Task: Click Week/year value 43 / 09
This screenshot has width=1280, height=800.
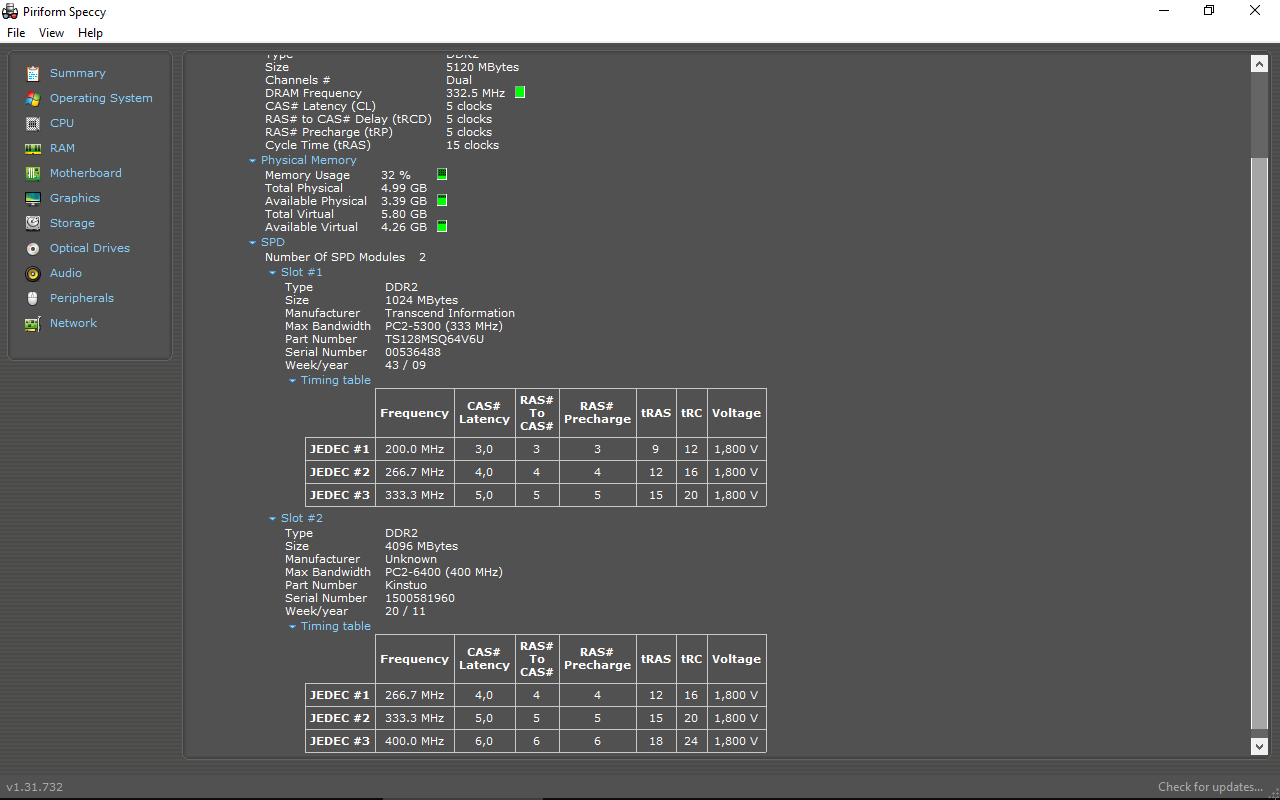Action: [406, 365]
